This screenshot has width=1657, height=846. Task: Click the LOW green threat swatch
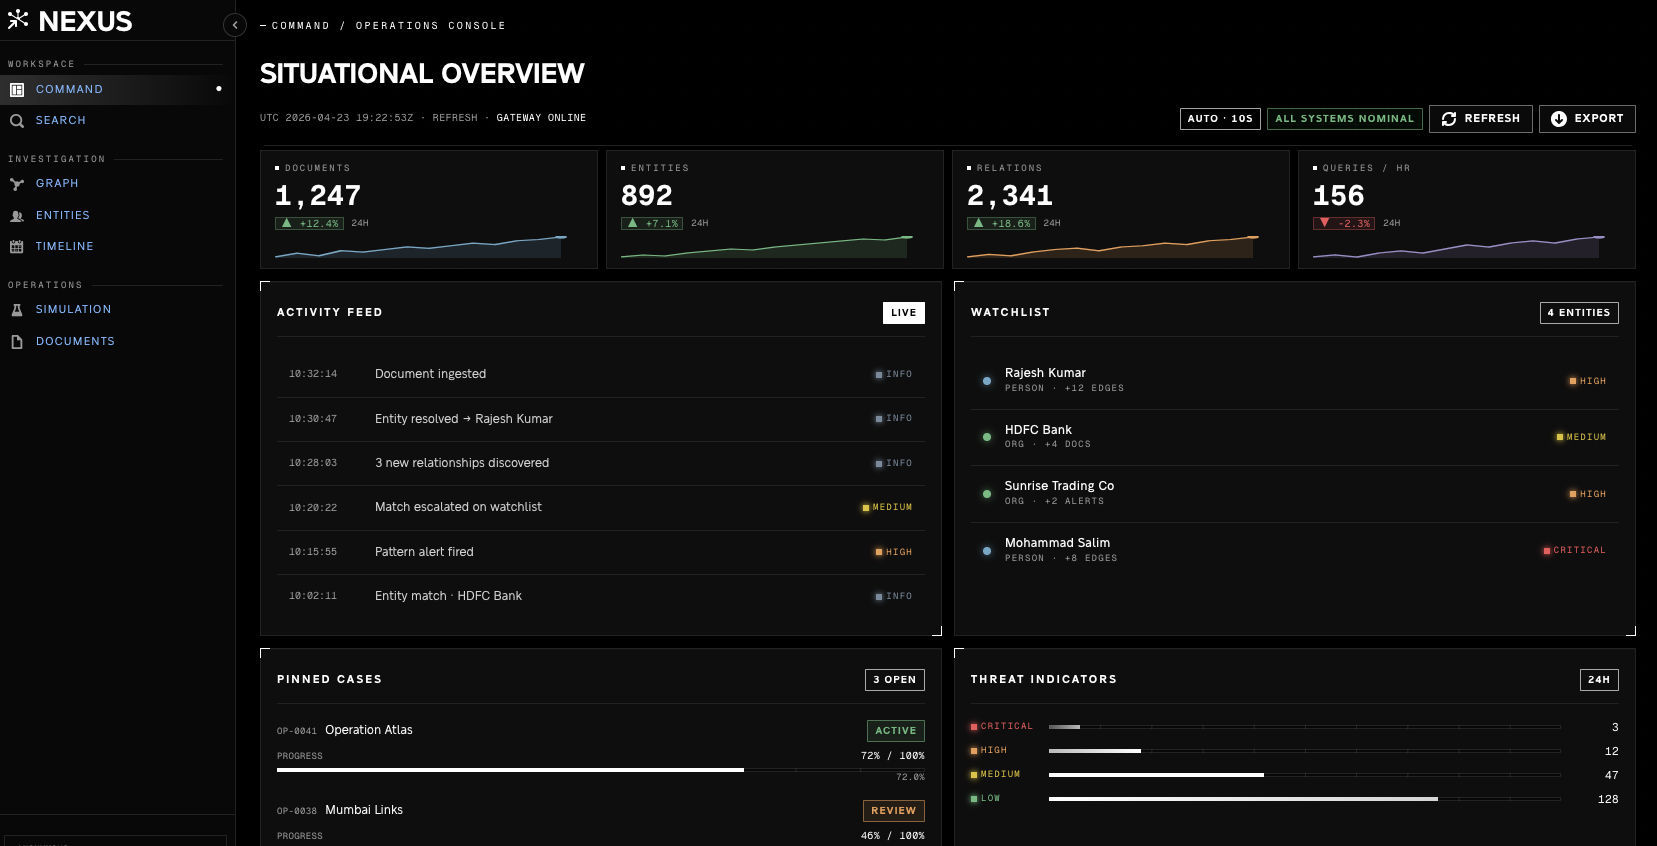pos(974,799)
